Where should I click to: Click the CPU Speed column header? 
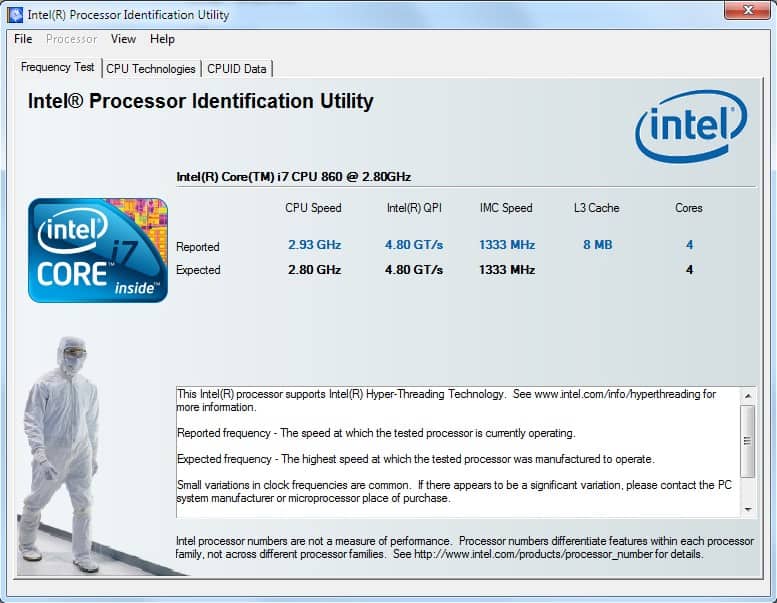pyautogui.click(x=313, y=208)
